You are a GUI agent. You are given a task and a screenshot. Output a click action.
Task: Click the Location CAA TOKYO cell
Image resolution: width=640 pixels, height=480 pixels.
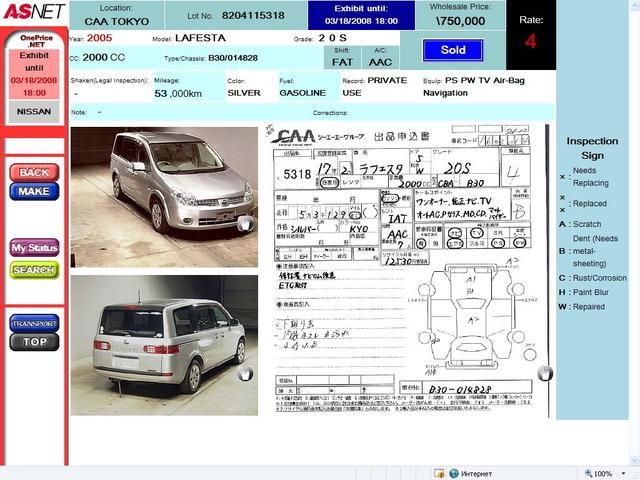117,15
